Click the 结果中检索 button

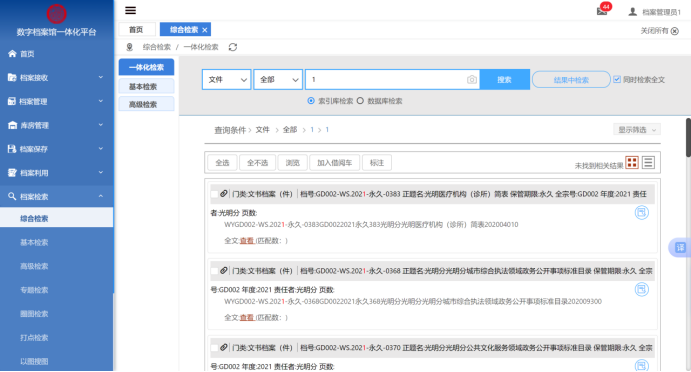point(571,80)
